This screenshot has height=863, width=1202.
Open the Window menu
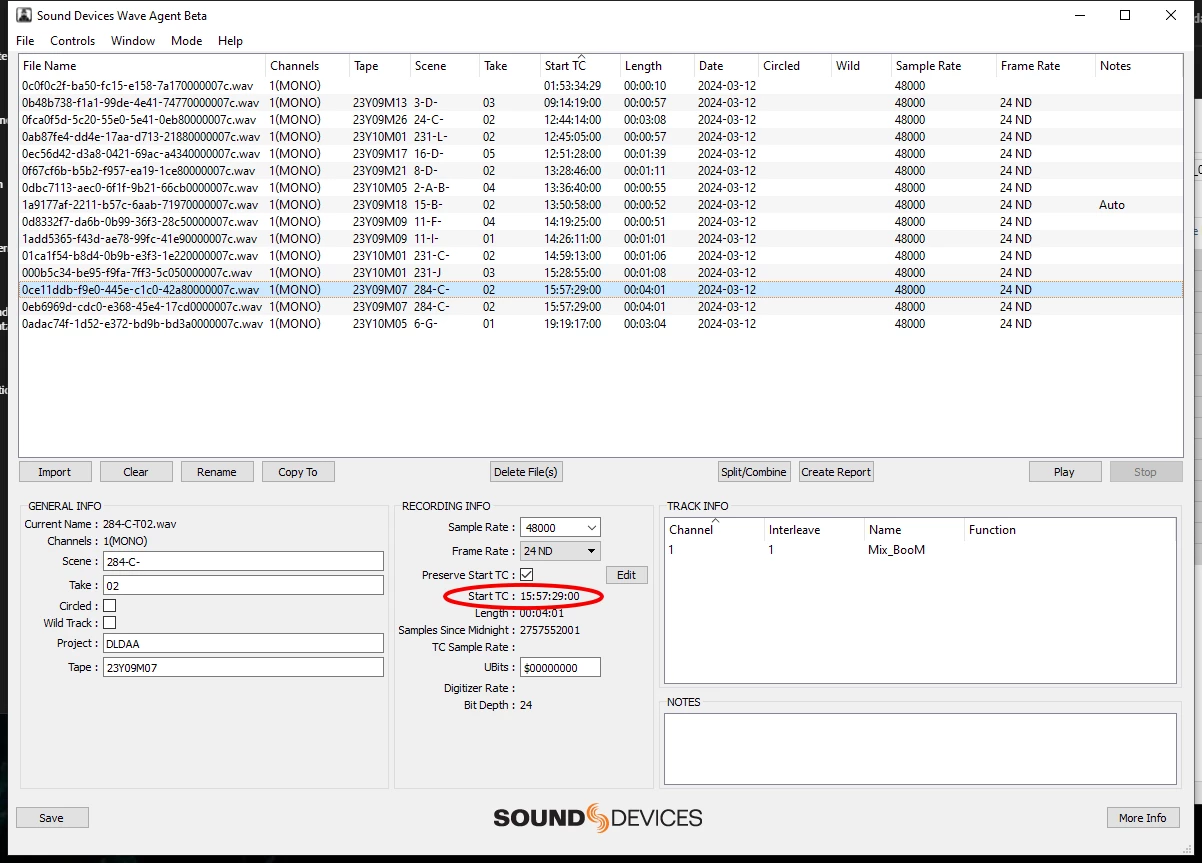(x=133, y=41)
